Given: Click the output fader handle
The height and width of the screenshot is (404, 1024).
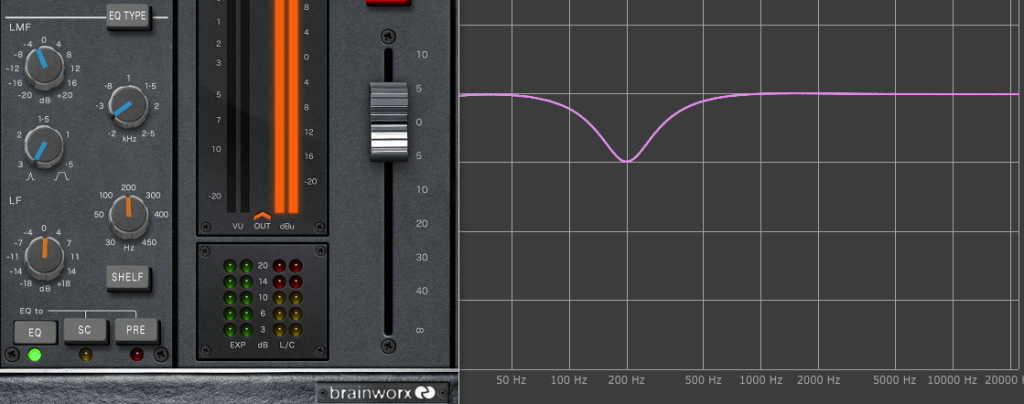Looking at the screenshot, I should click(x=389, y=122).
